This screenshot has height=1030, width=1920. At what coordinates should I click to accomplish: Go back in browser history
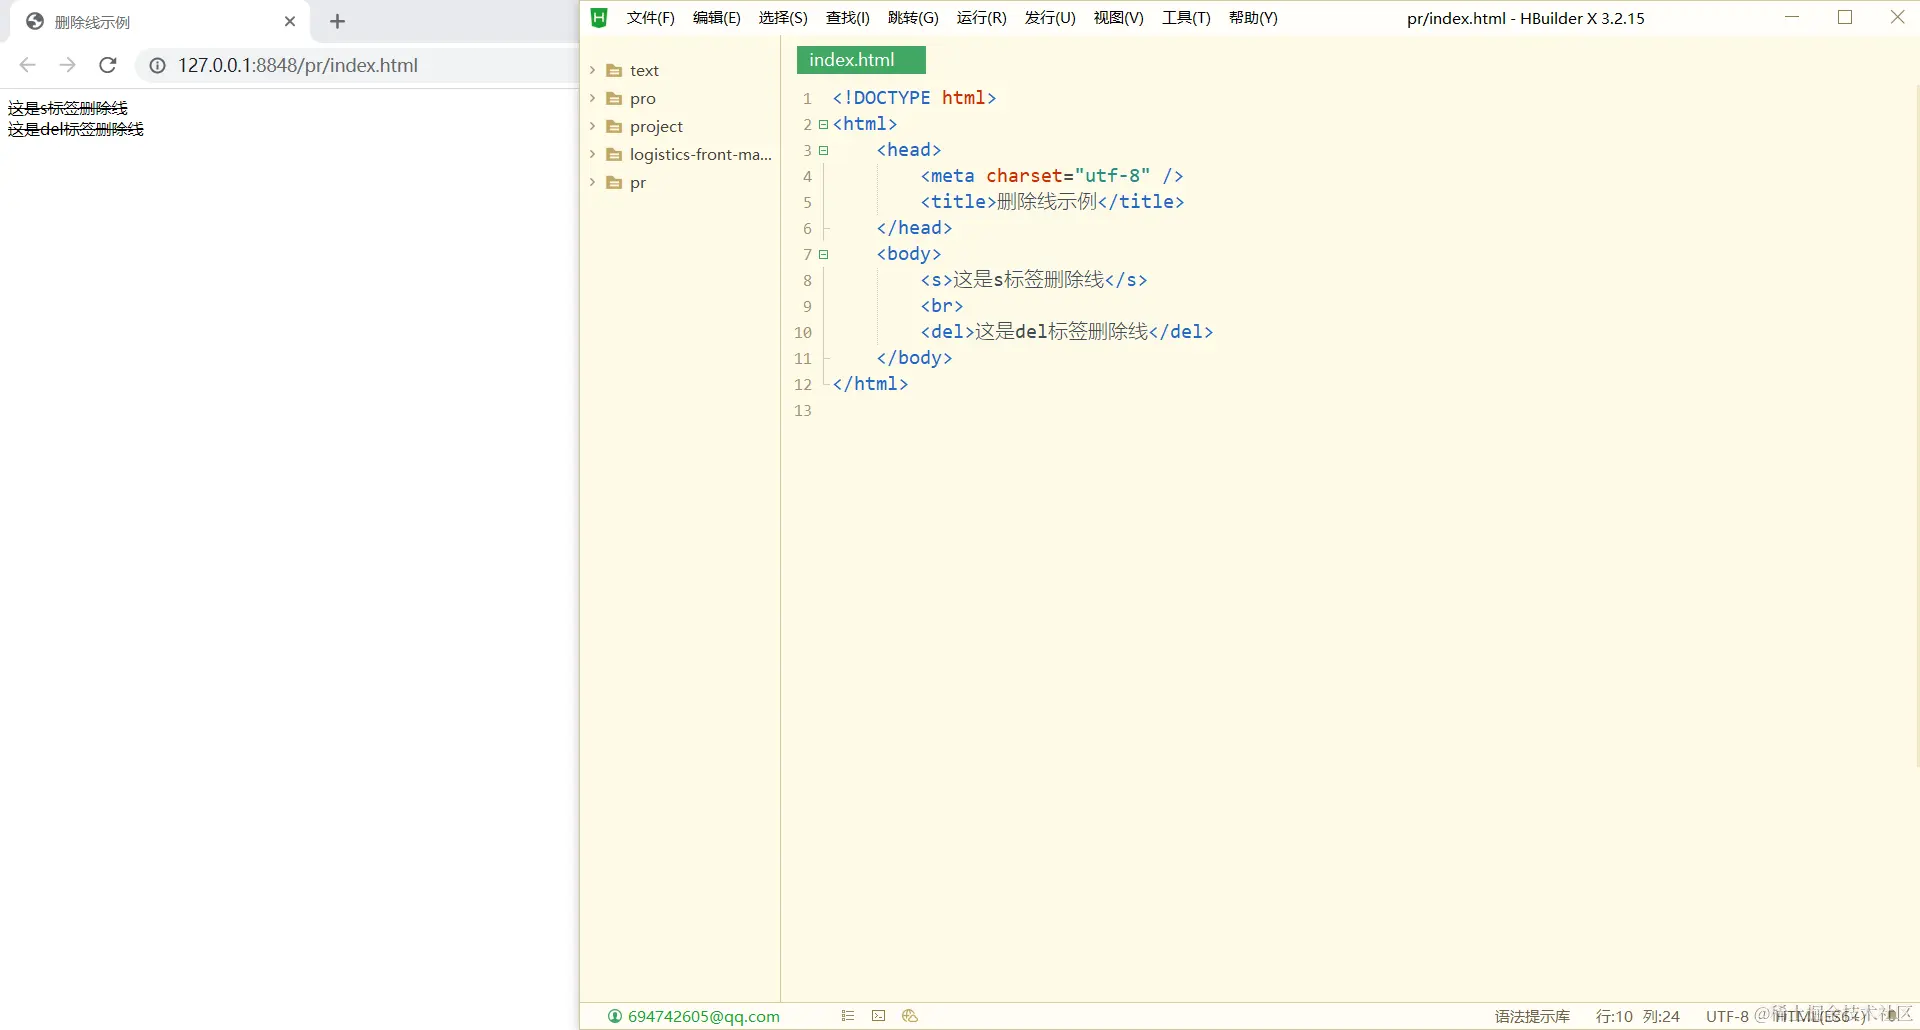point(28,65)
